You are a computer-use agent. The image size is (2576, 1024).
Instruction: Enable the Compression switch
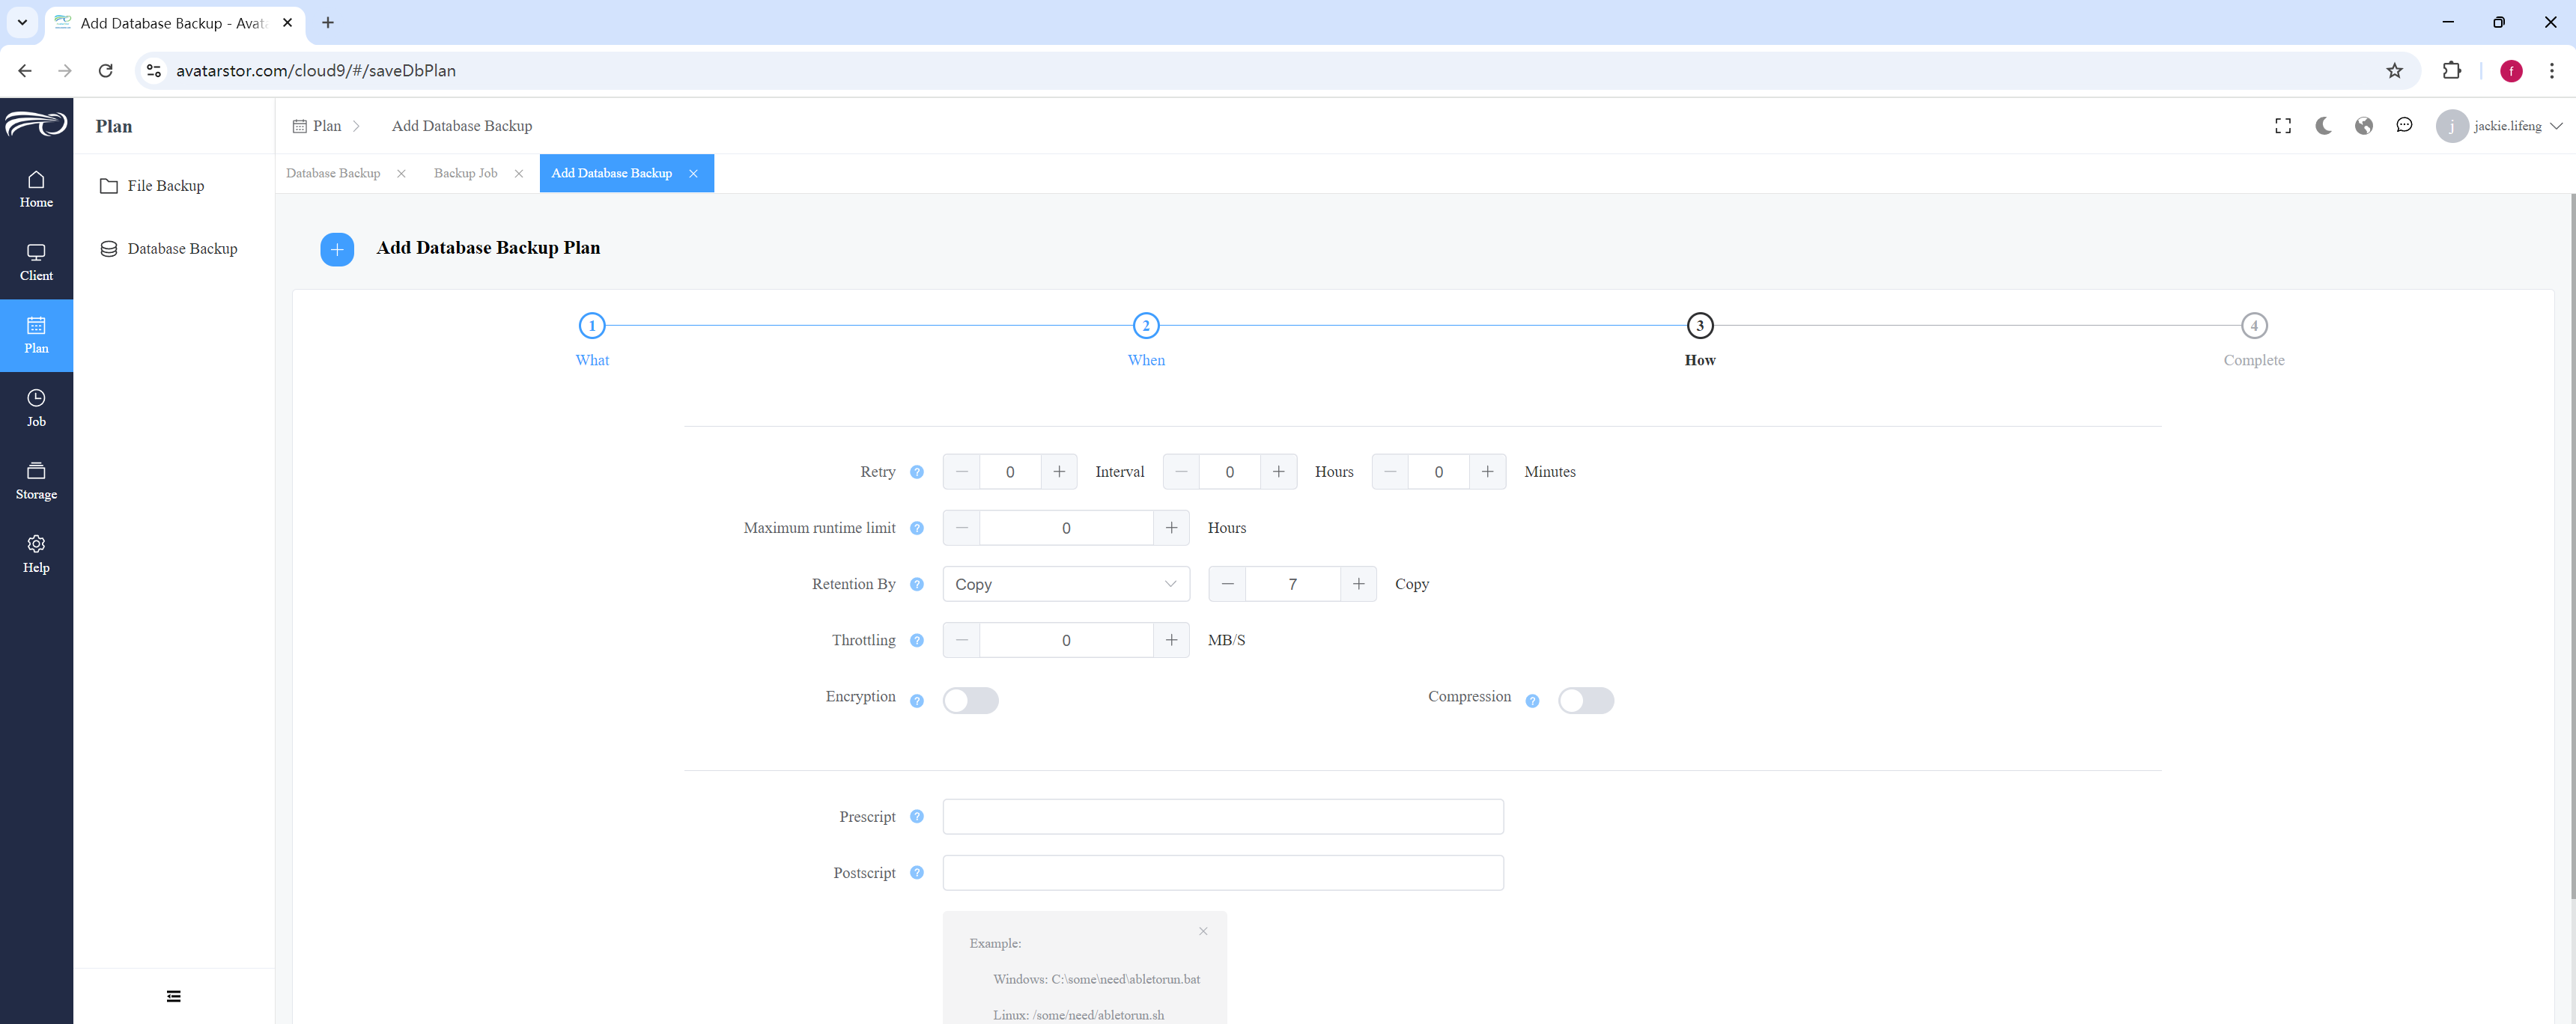(x=1586, y=700)
